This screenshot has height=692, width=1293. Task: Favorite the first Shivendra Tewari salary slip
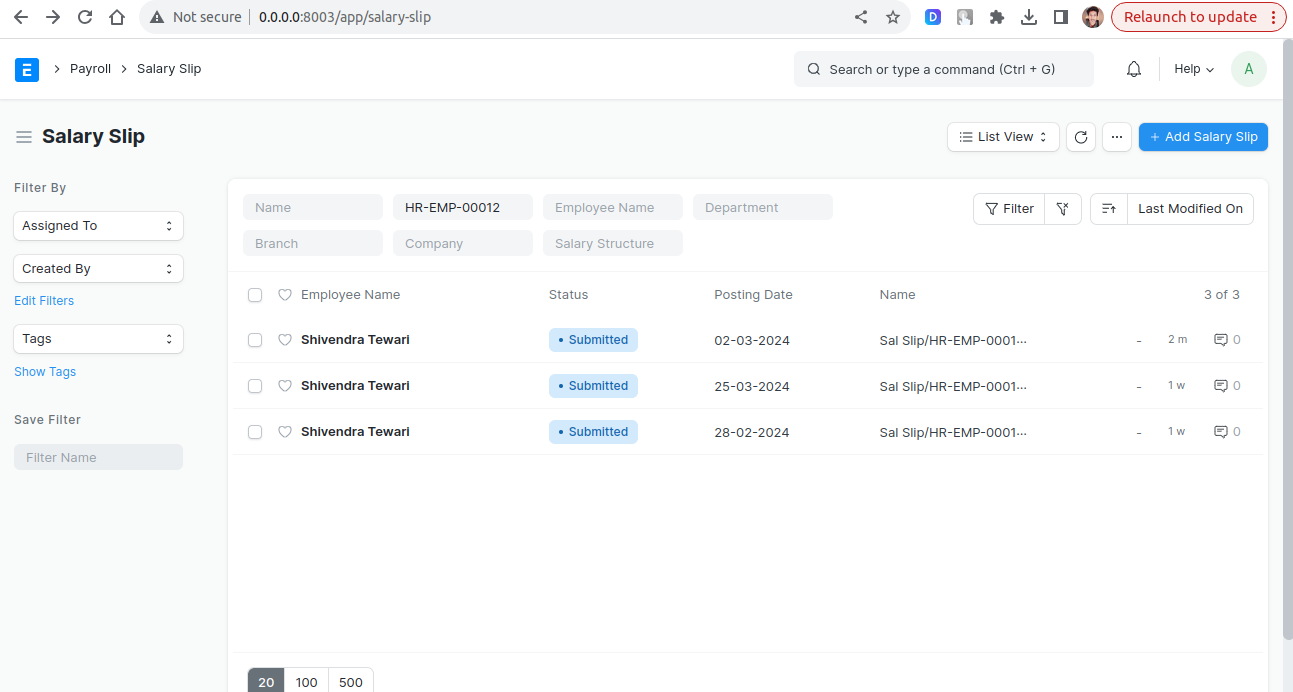pyautogui.click(x=285, y=339)
